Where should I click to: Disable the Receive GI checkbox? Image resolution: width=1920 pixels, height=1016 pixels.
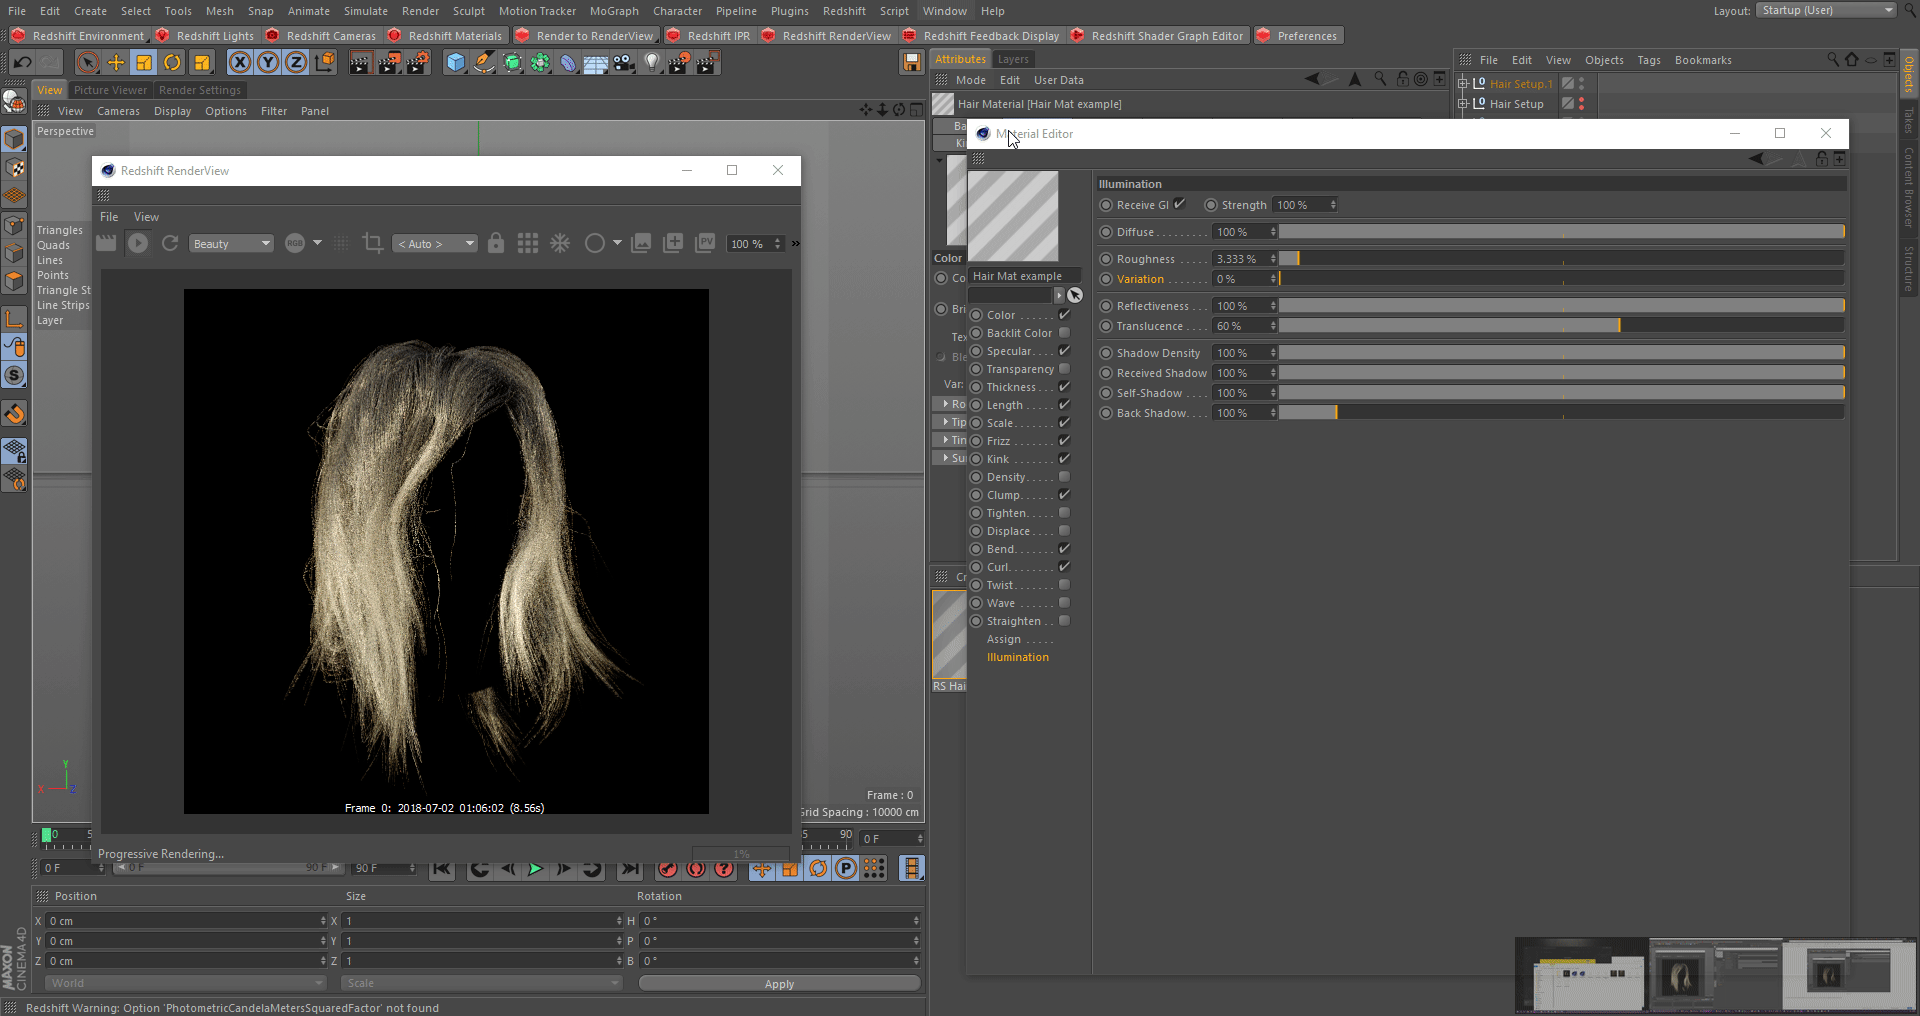coord(1180,204)
